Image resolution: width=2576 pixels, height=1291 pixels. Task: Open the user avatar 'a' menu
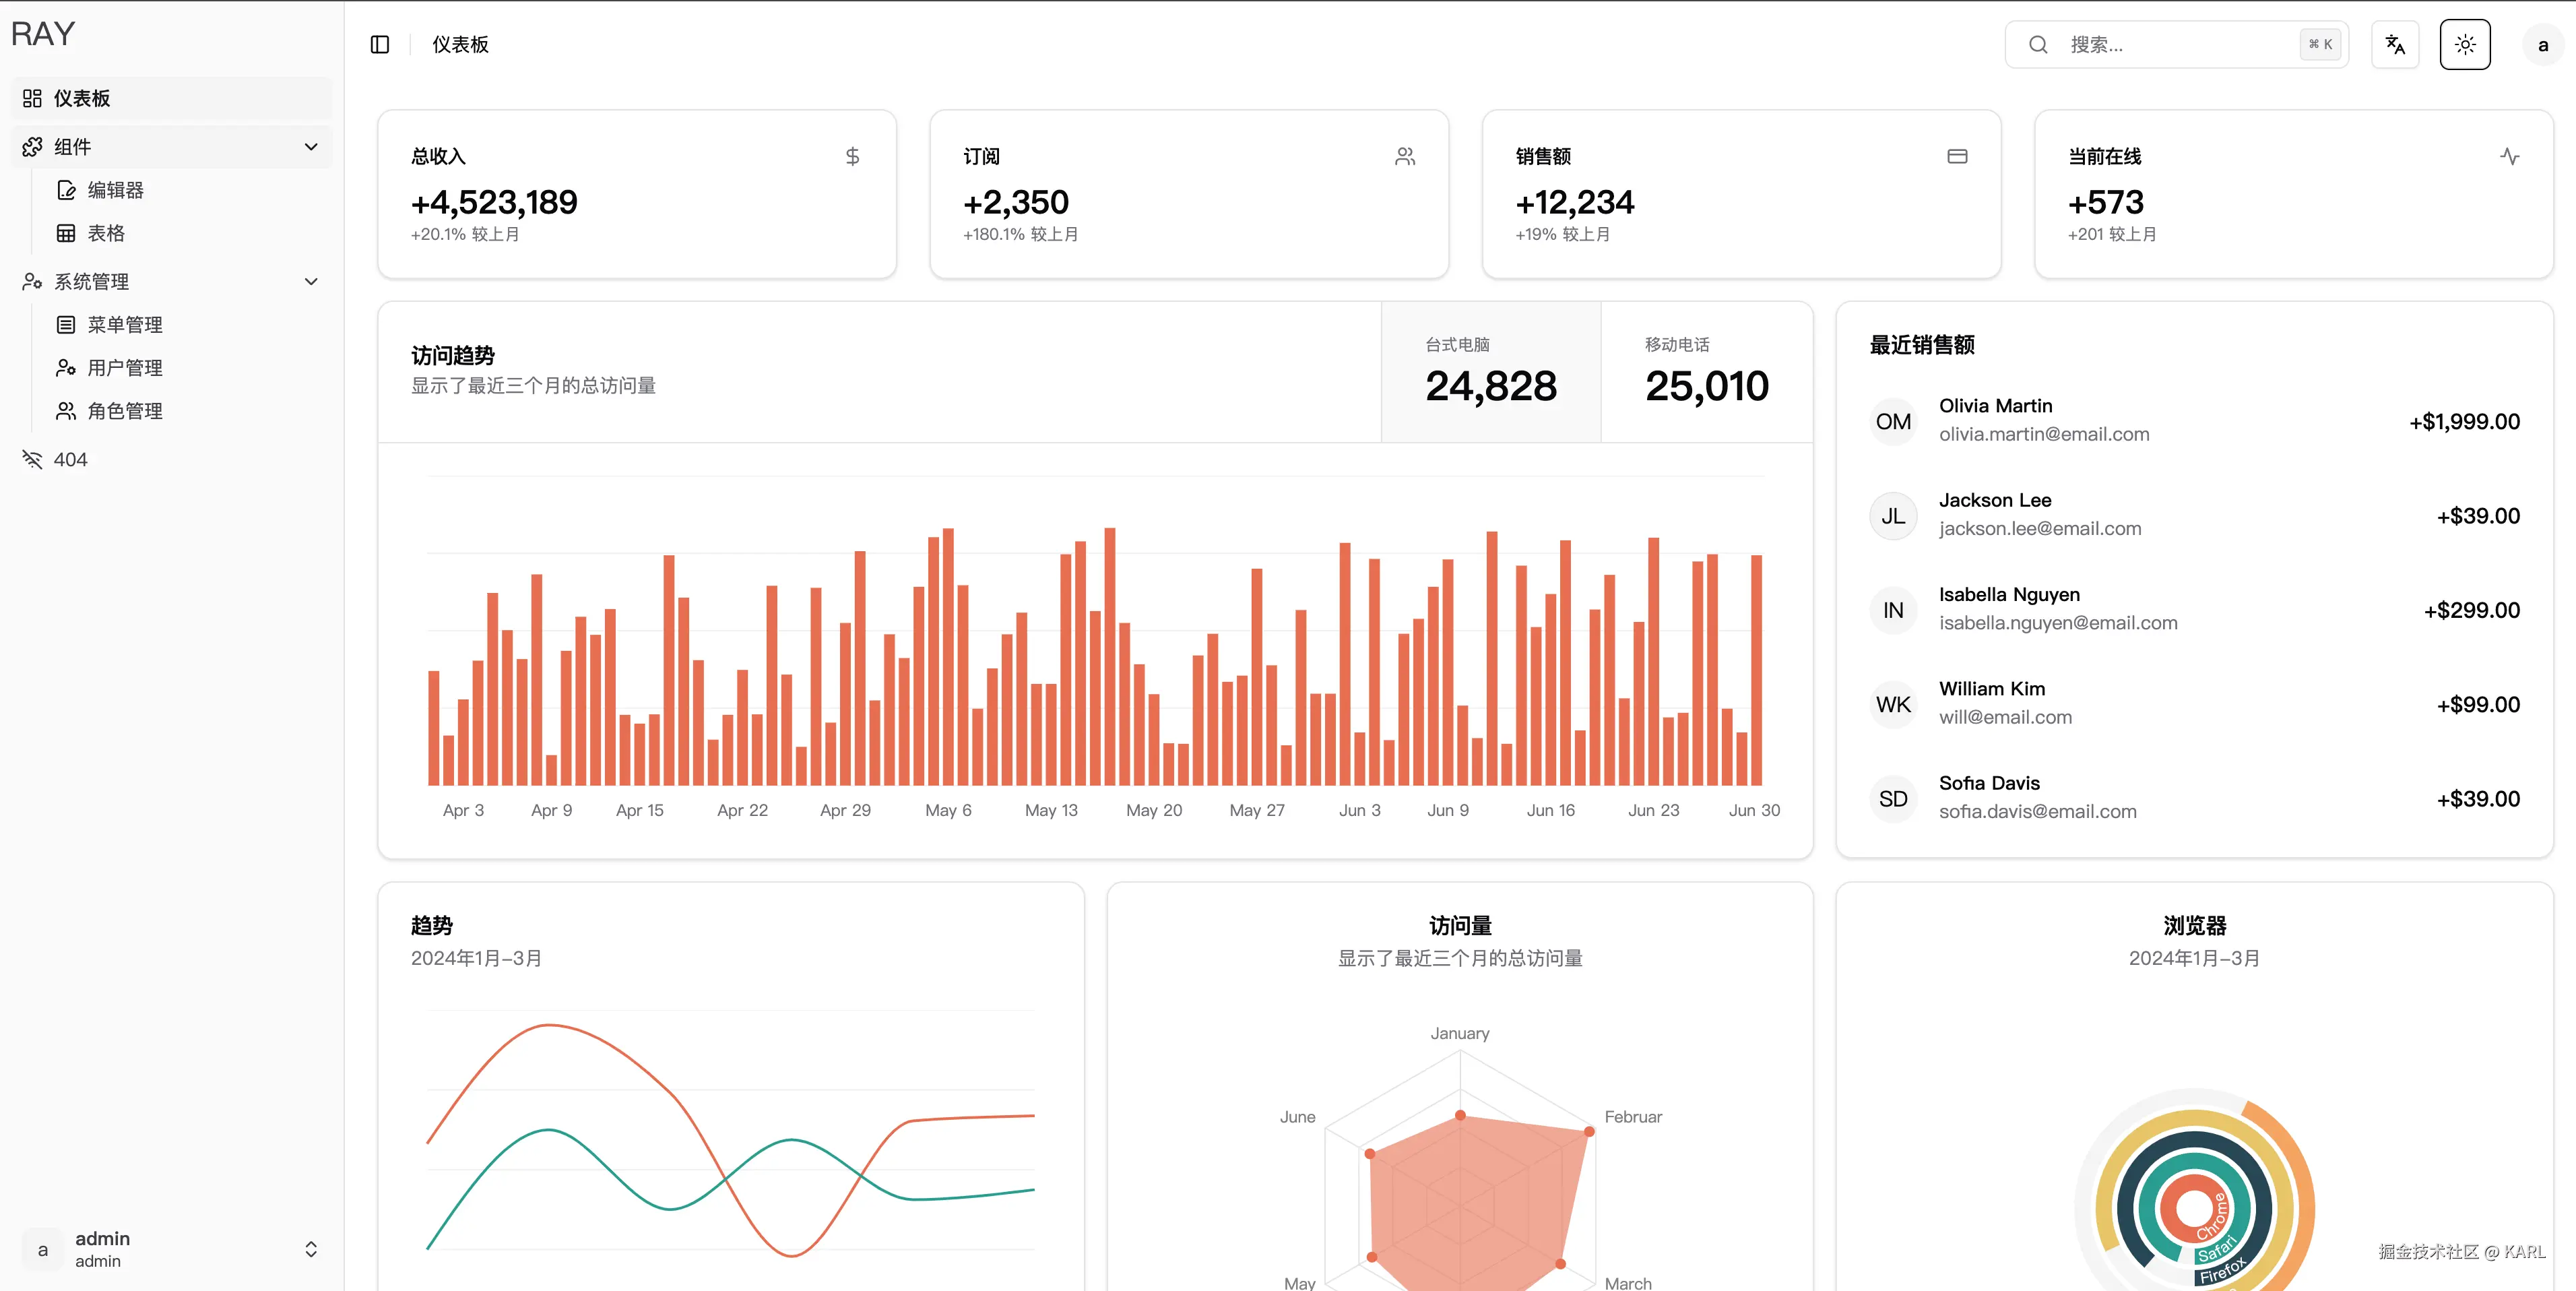point(2542,45)
